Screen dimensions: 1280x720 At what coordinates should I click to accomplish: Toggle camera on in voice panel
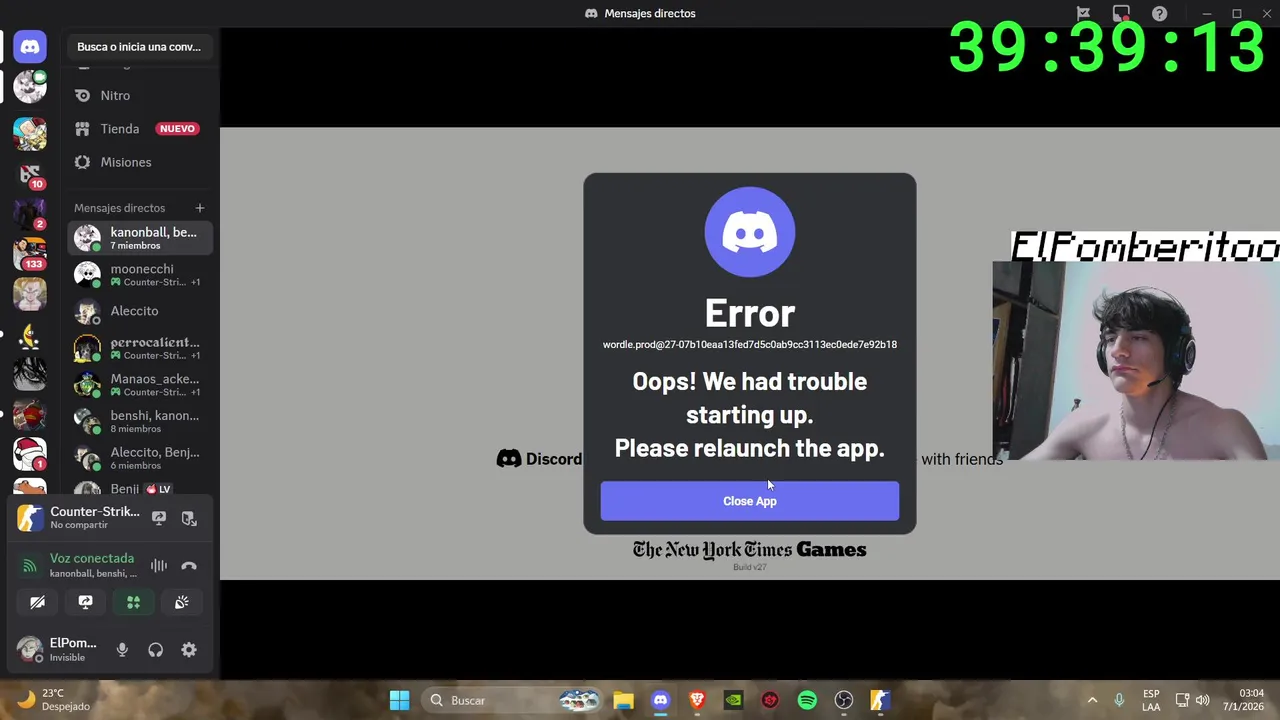pyautogui.click(x=37, y=602)
